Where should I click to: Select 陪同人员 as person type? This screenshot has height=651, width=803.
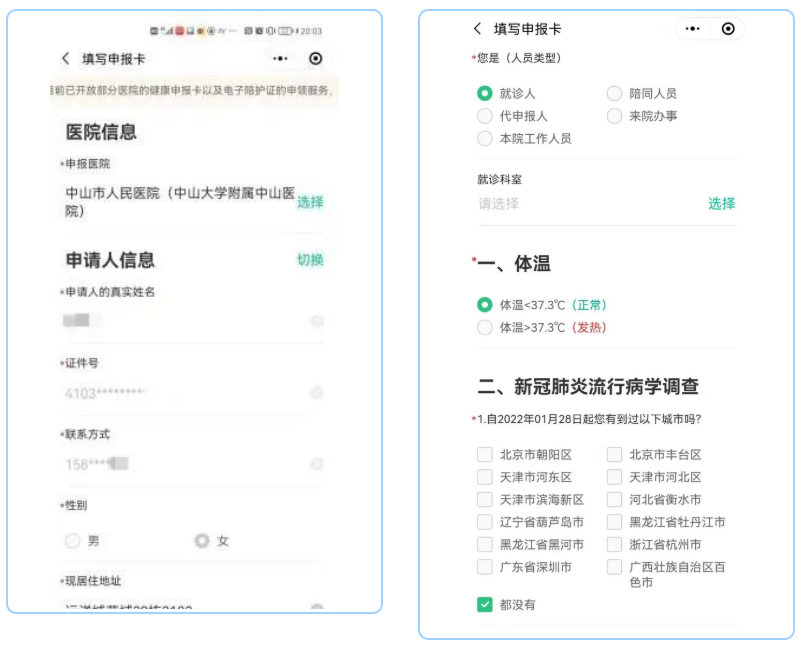615,94
